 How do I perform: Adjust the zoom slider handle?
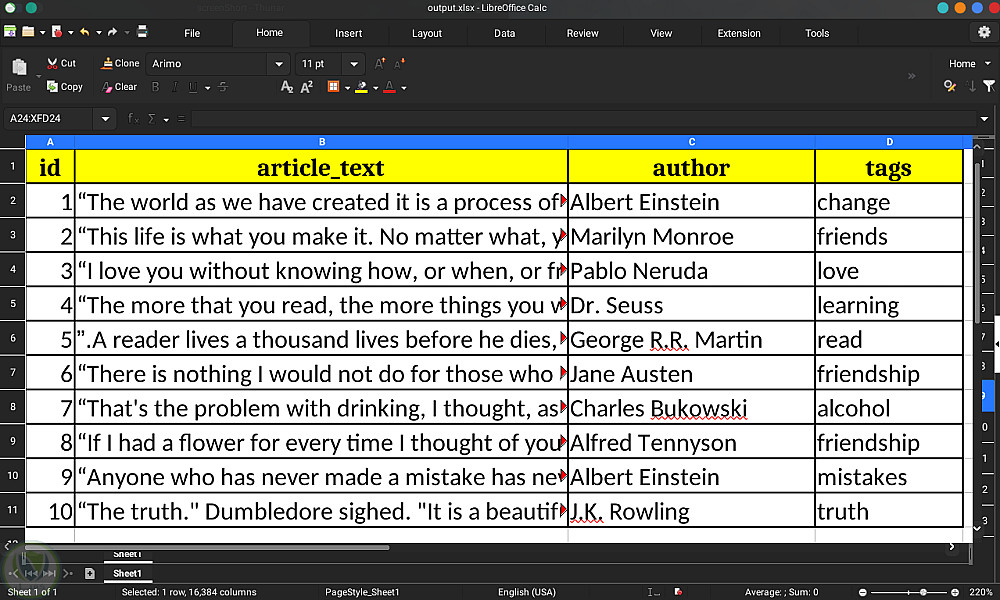point(923,592)
